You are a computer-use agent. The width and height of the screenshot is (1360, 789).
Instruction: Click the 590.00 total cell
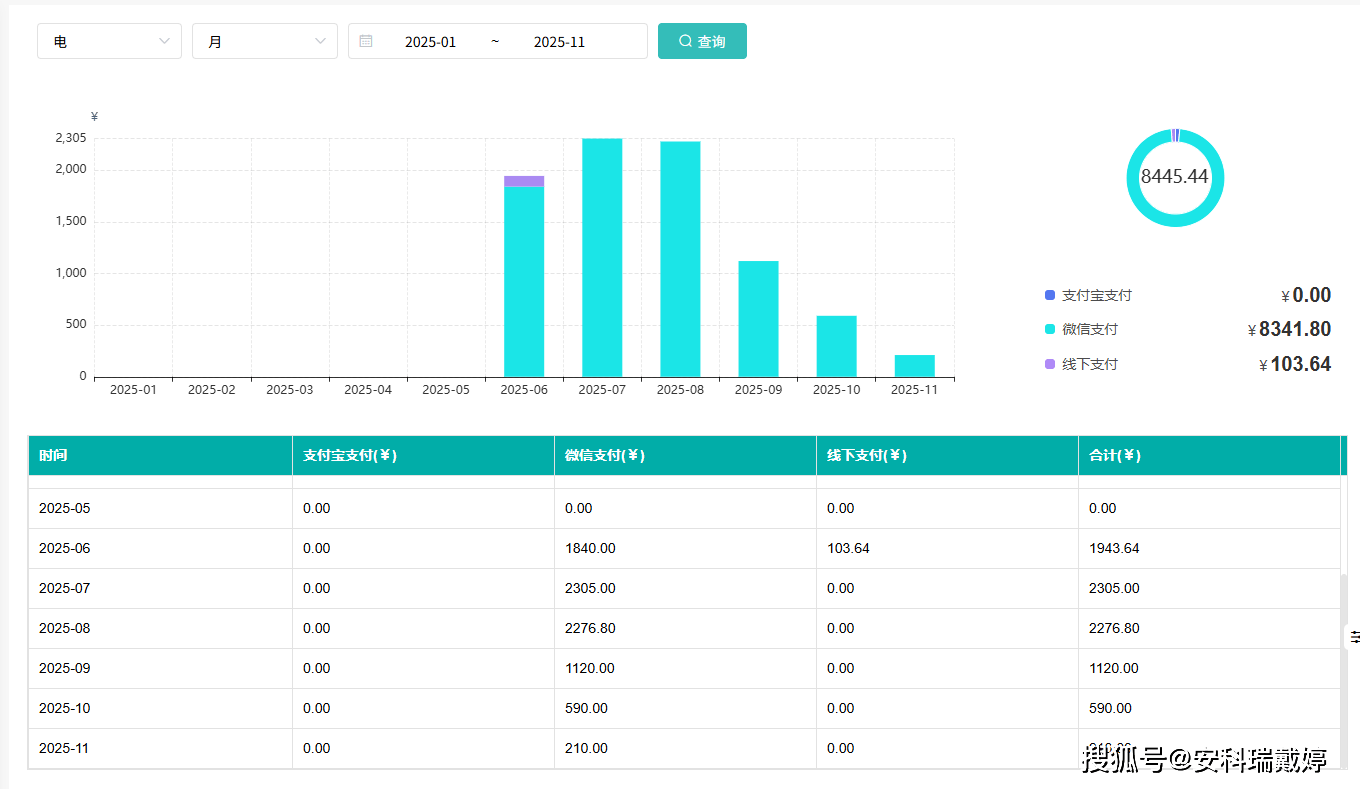pos(1209,708)
